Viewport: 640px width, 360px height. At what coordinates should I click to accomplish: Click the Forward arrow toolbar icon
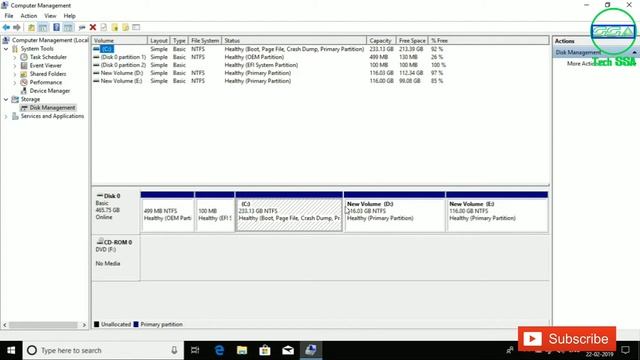point(17,27)
